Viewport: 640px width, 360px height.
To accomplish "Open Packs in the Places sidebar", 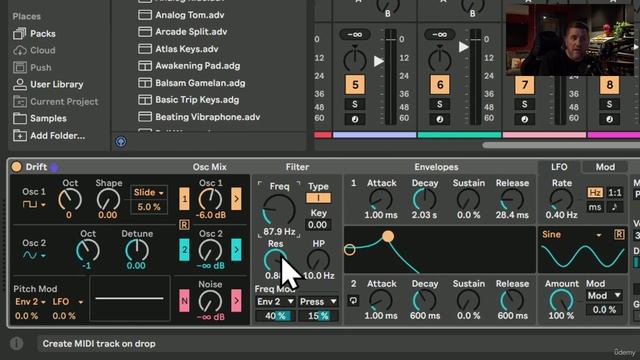I will click(x=34, y=33).
